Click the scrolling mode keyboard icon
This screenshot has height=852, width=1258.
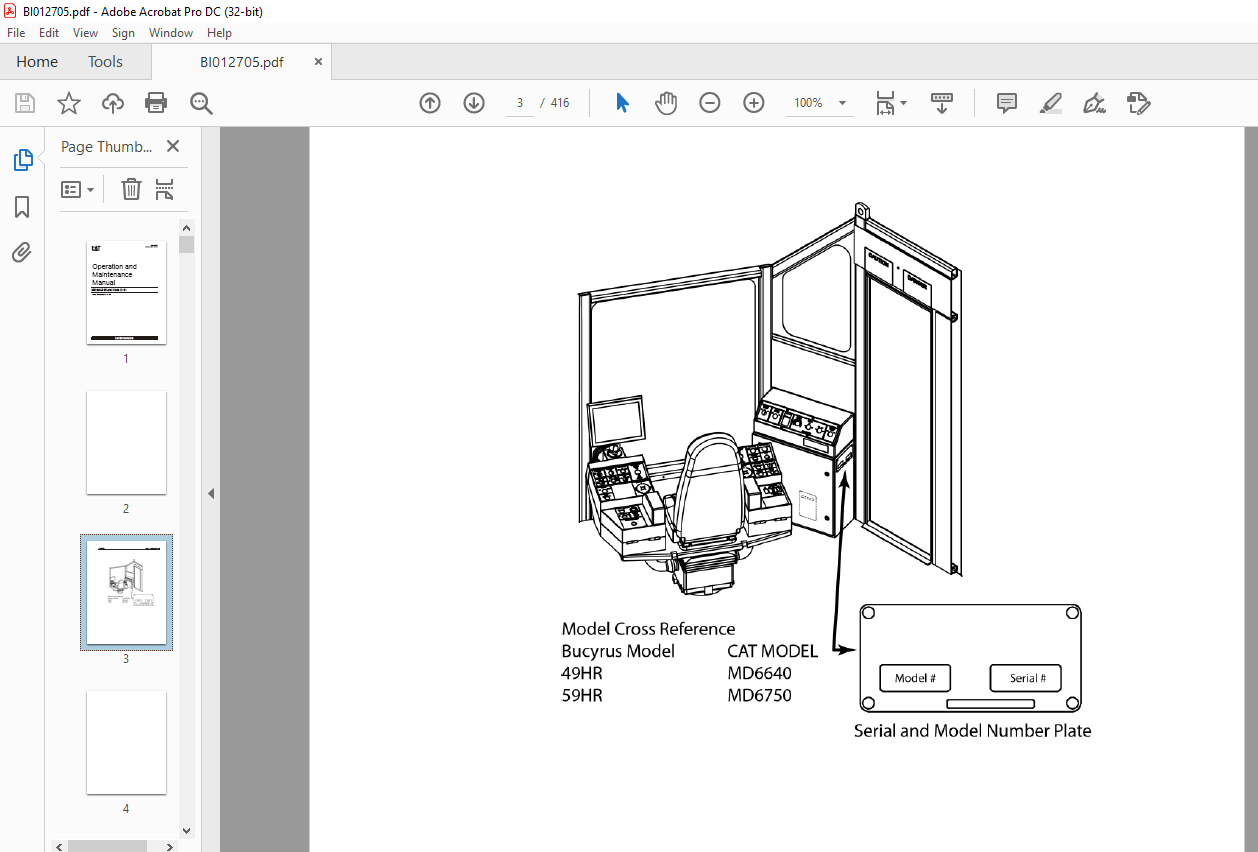pyautogui.click(x=942, y=103)
